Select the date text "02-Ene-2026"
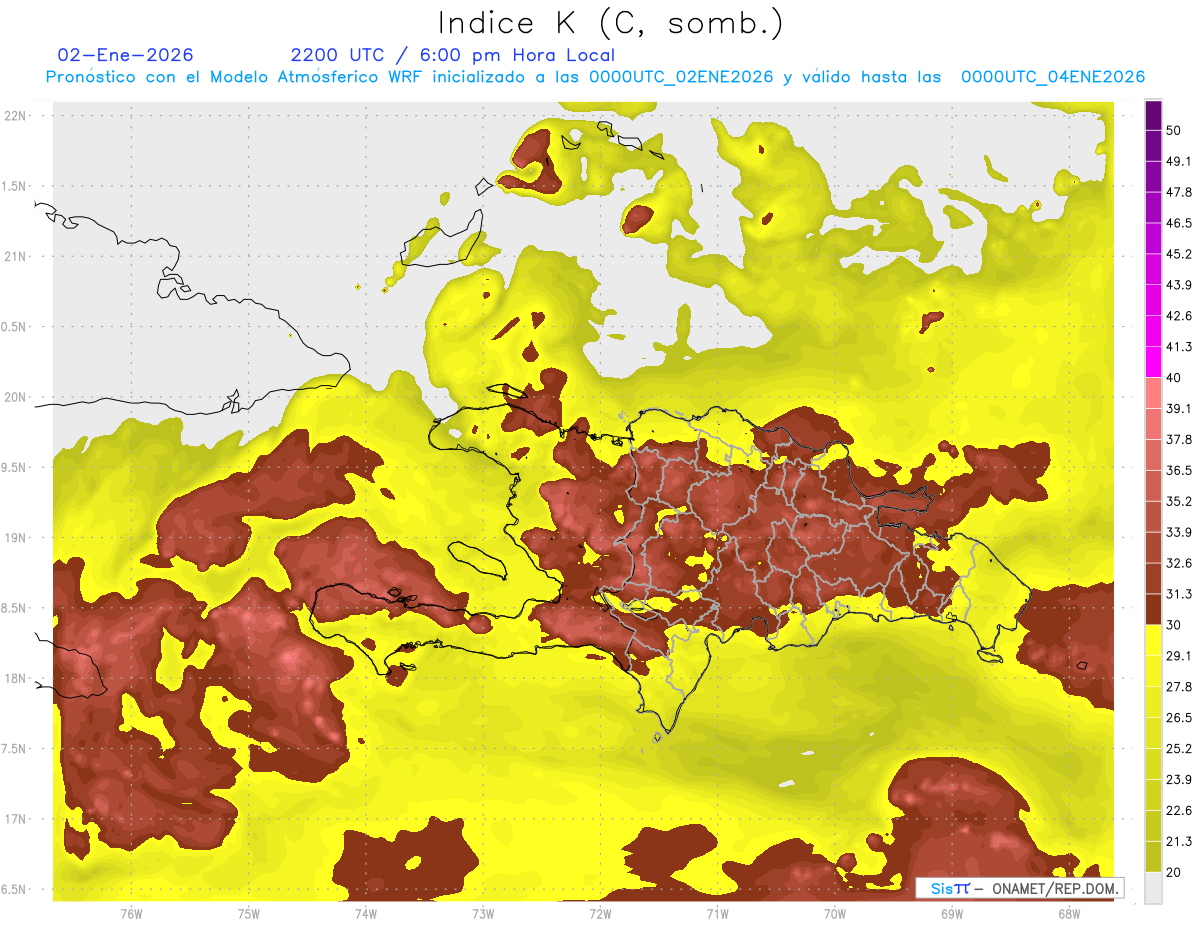This screenshot has height=927, width=1200. (126, 55)
